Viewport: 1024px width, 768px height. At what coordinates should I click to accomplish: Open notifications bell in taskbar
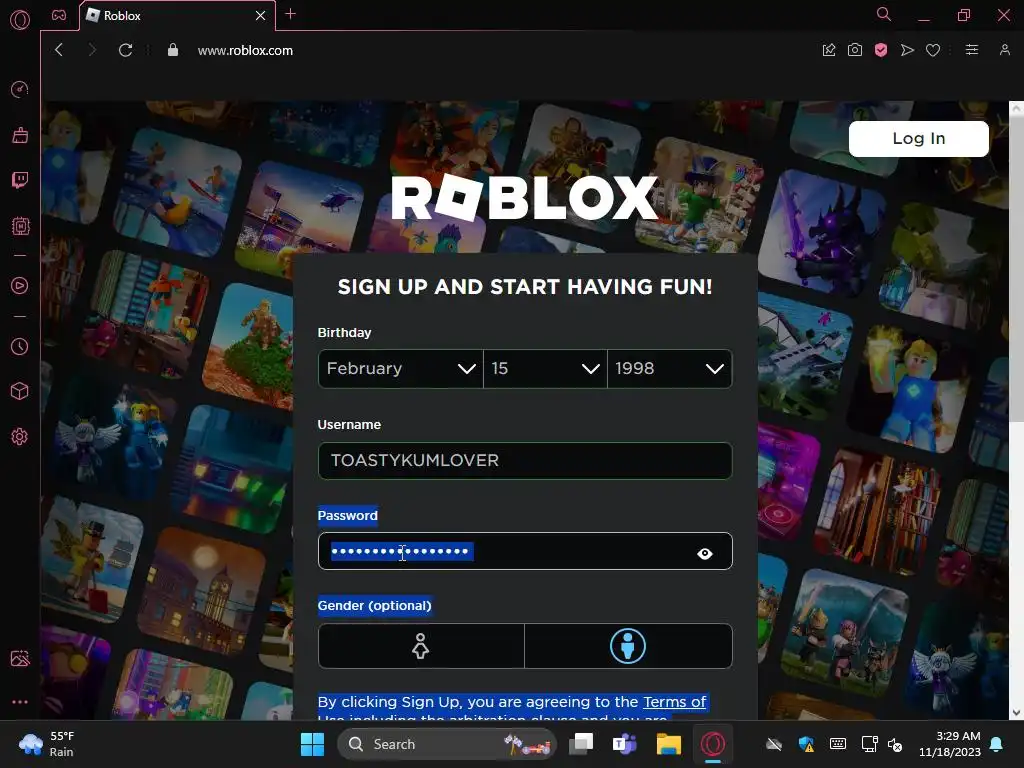point(997,744)
